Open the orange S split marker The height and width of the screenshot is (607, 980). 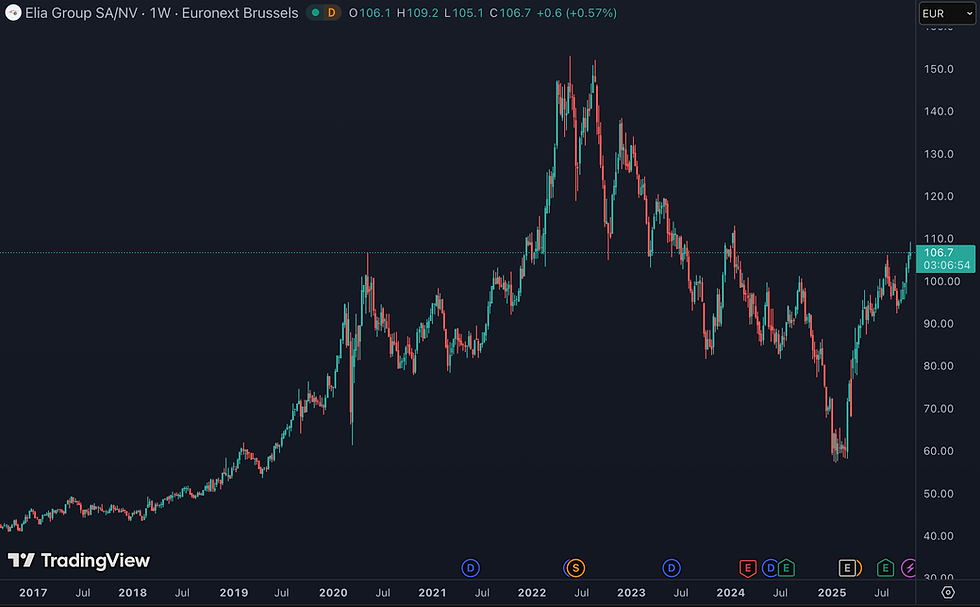[575, 568]
